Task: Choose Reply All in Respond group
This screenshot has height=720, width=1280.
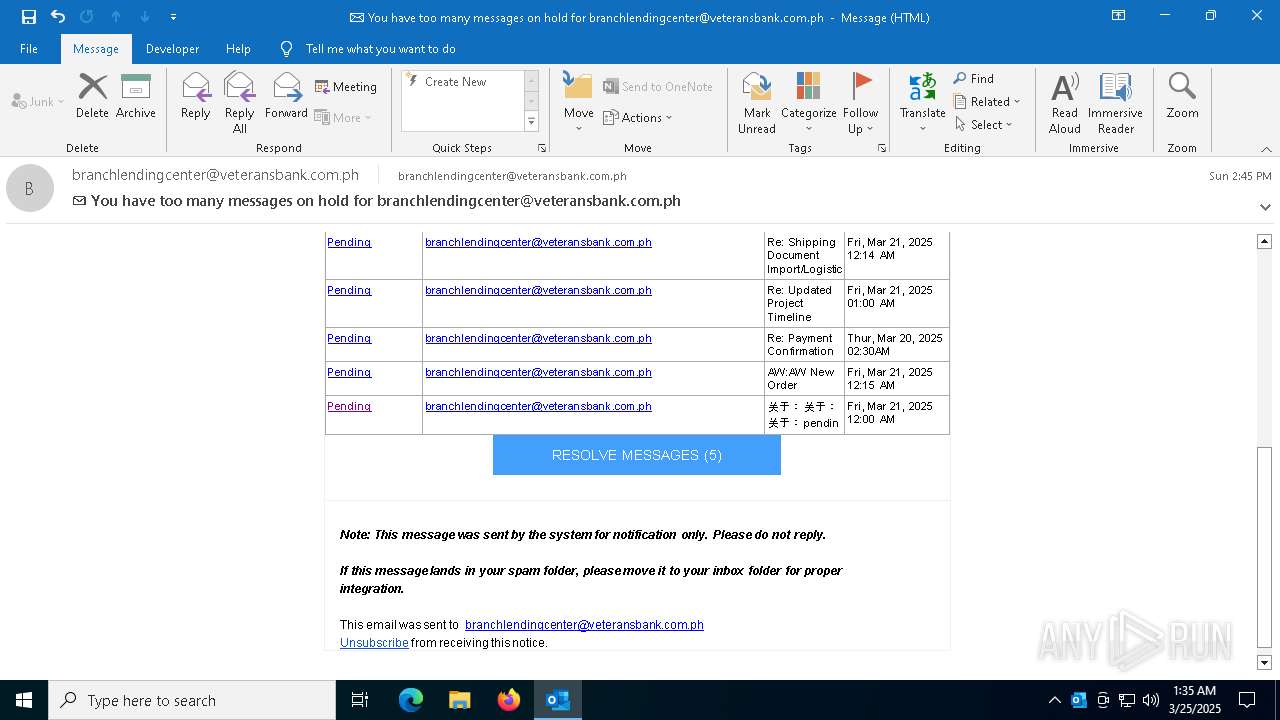Action: 239,102
